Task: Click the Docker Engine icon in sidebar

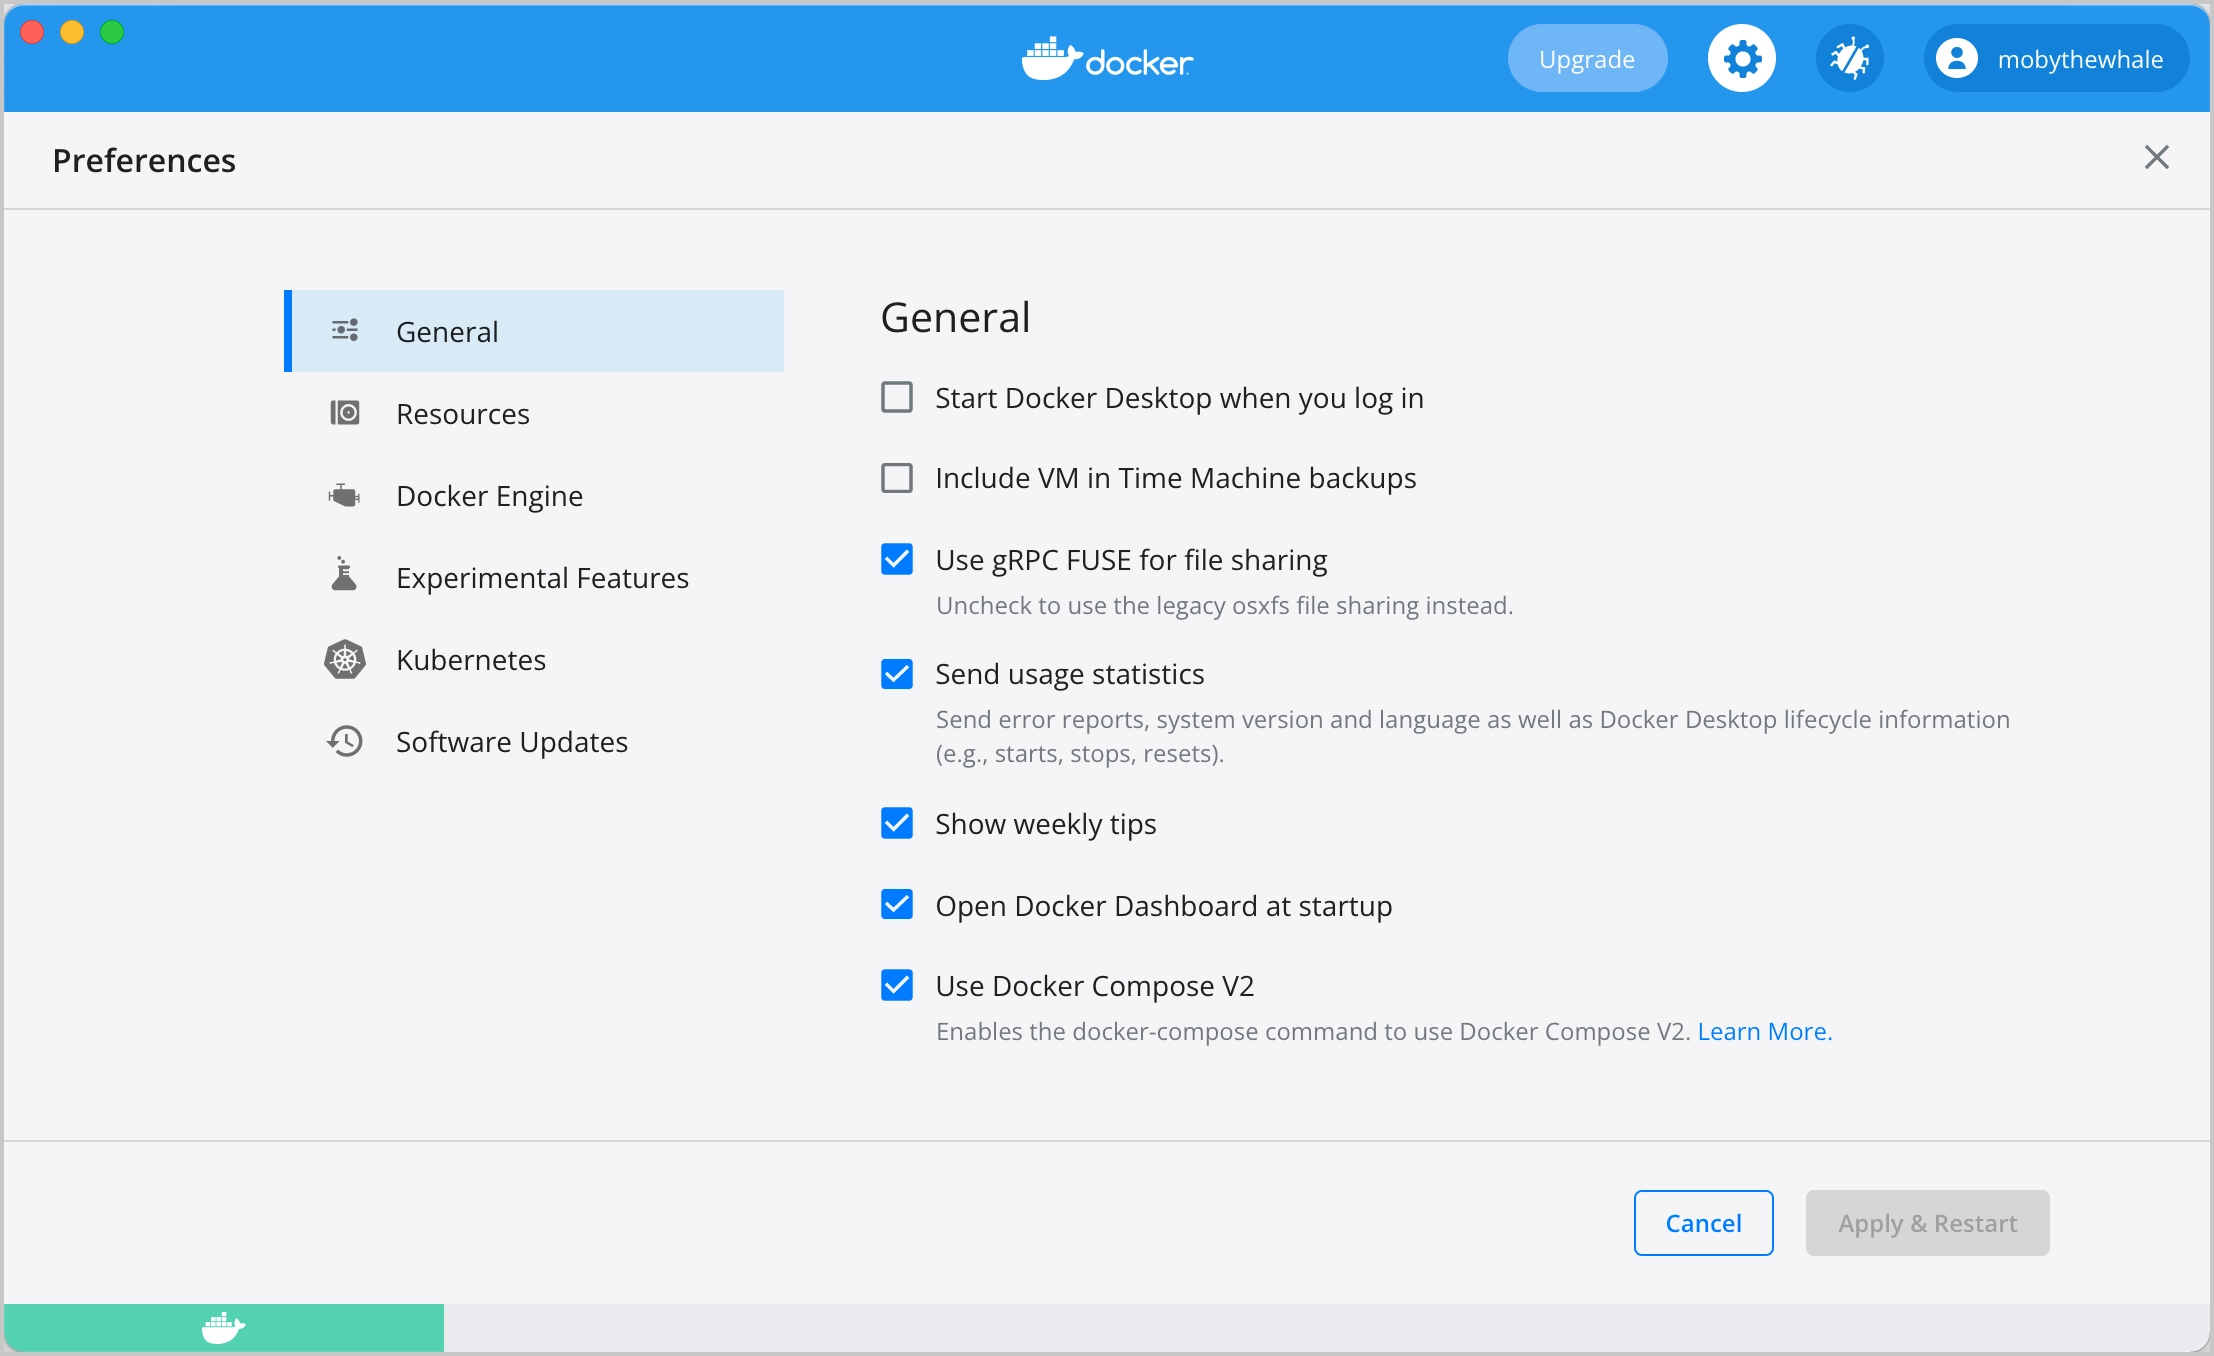Action: coord(345,496)
